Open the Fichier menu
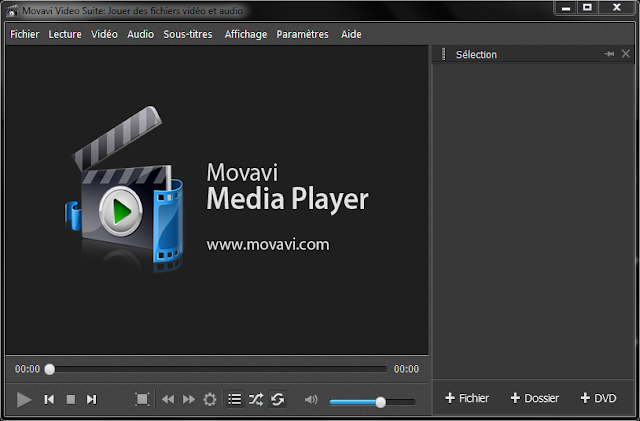 (x=25, y=34)
